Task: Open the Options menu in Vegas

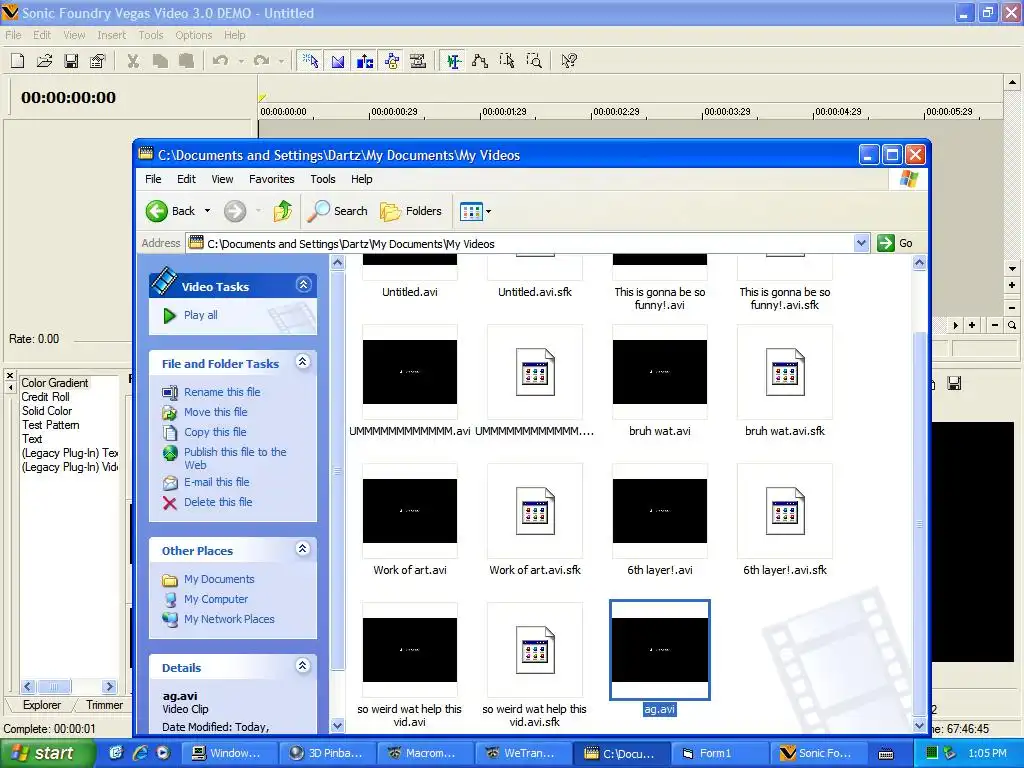Action: pos(193,35)
